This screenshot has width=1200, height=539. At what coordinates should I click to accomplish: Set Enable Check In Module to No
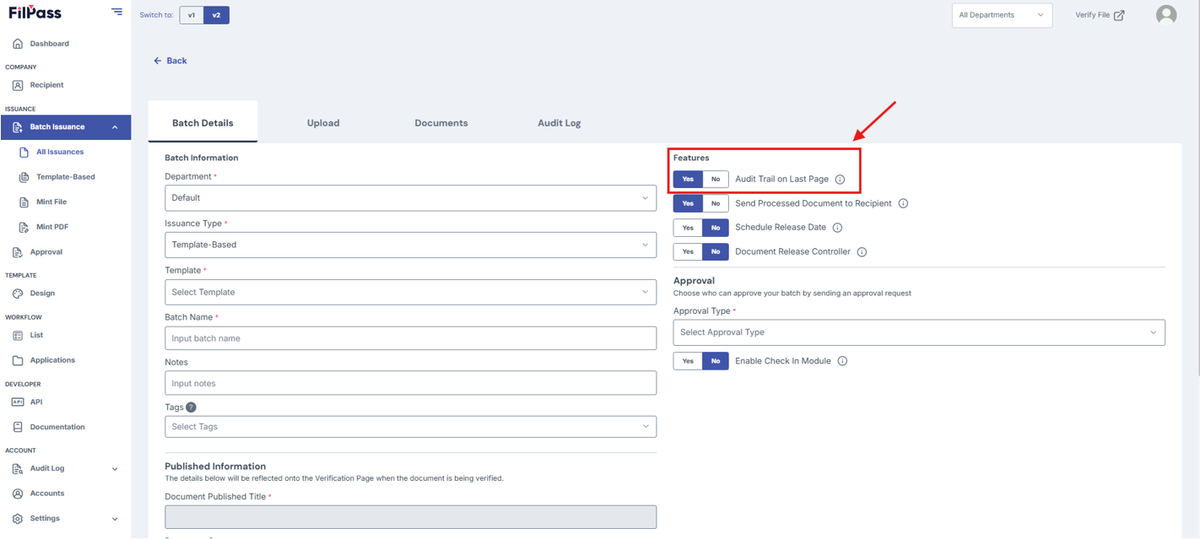[x=715, y=361]
